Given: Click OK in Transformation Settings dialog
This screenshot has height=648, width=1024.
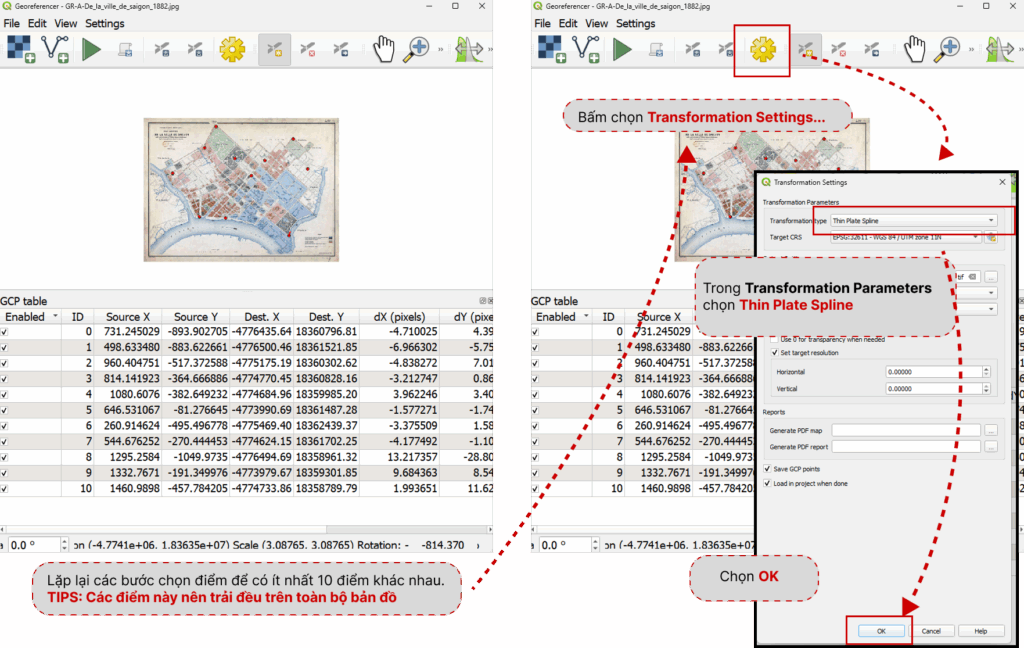Looking at the screenshot, I should (881, 631).
